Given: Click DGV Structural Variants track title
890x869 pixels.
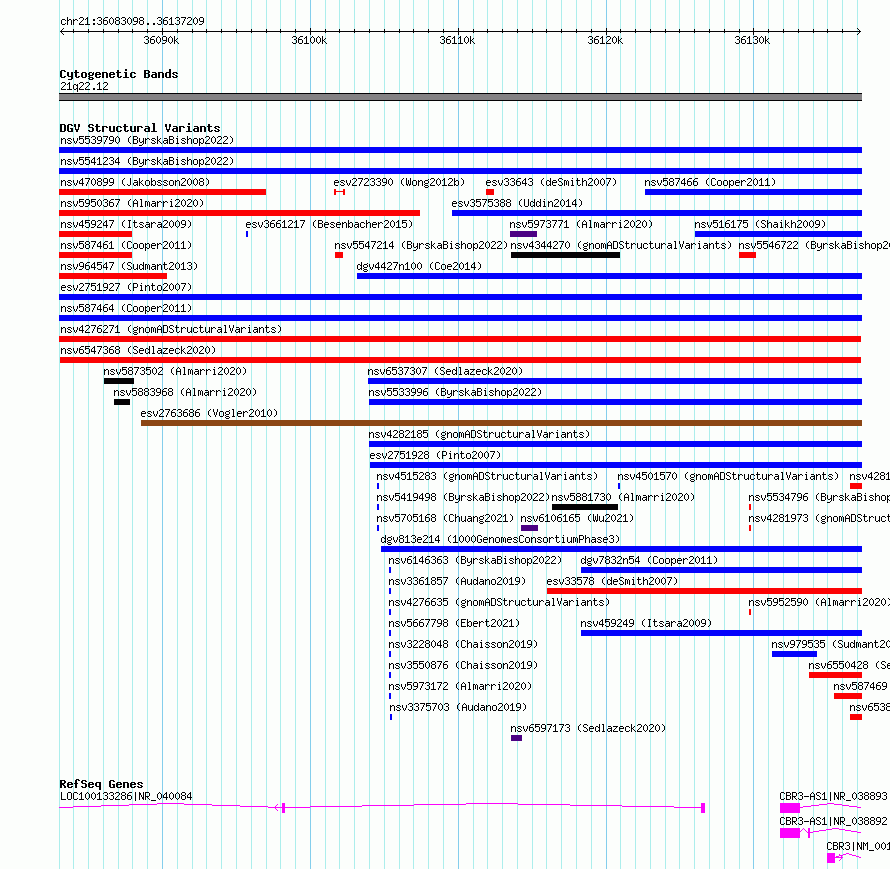Looking at the screenshot, I should click(140, 128).
